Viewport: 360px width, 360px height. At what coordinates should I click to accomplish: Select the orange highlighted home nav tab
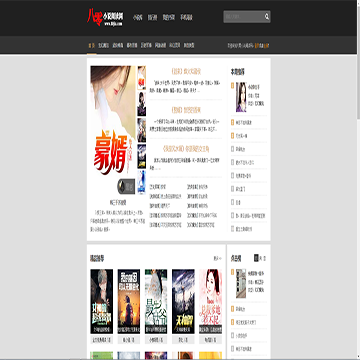pos(91,45)
